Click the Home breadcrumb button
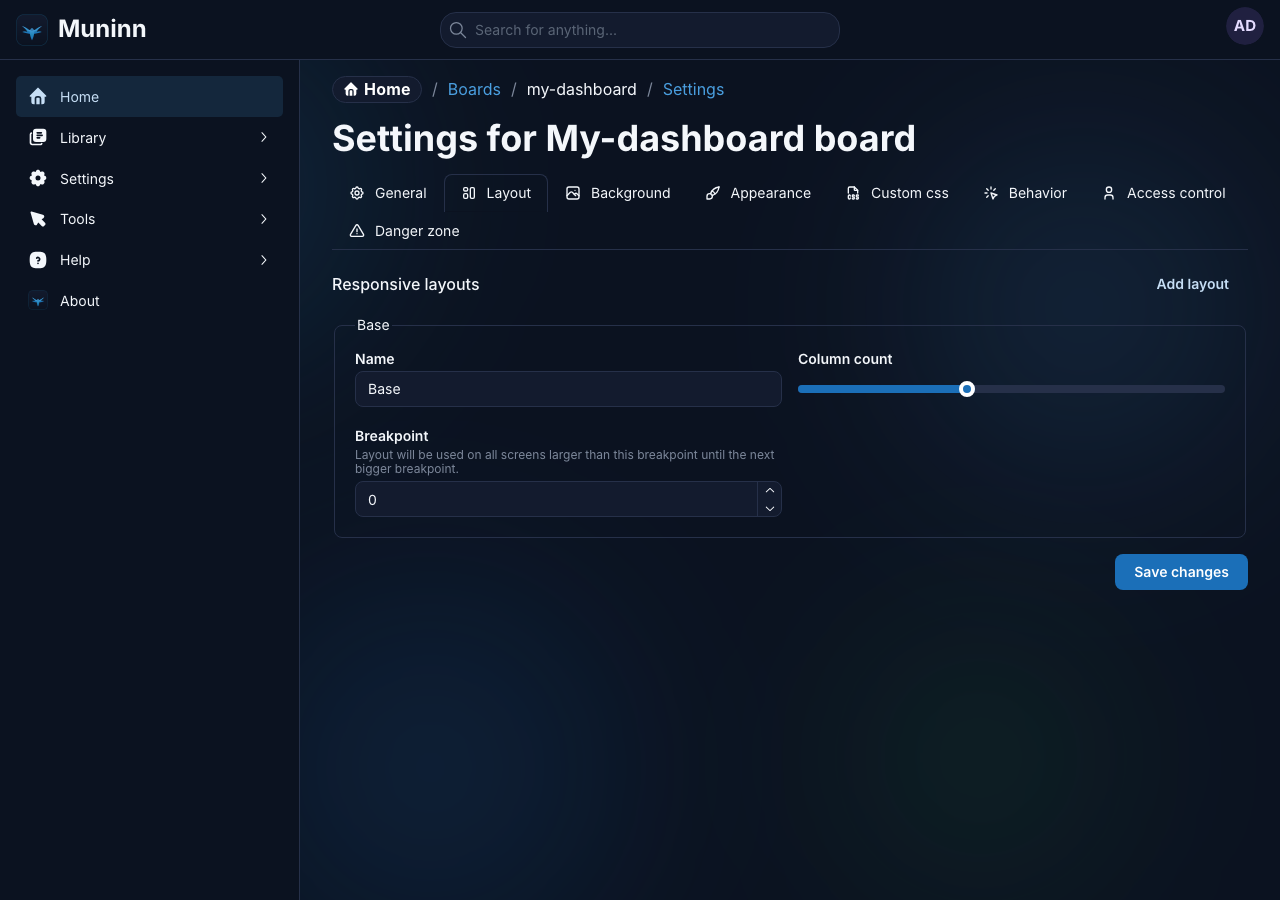The width and height of the screenshot is (1280, 900). pyautogui.click(x=377, y=90)
